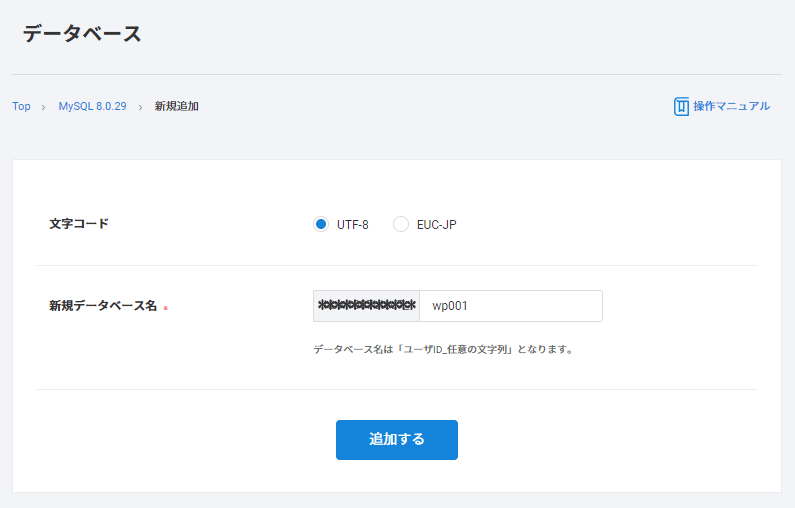The height and width of the screenshot is (508, 795).
Task: Open the MySQL 8.0.29 breadcrumb link
Action: [x=92, y=106]
